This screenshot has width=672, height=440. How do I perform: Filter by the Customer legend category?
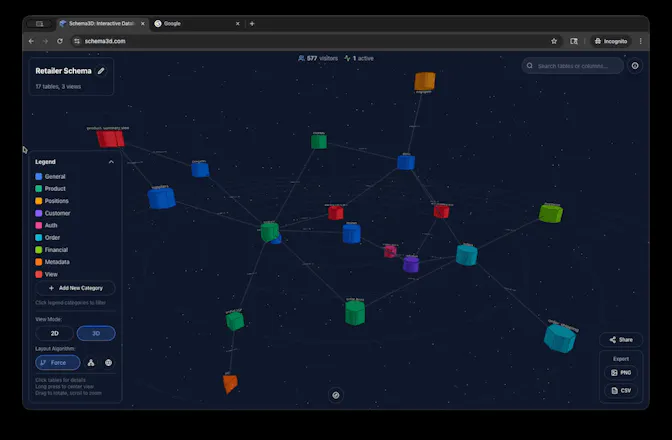[53, 213]
